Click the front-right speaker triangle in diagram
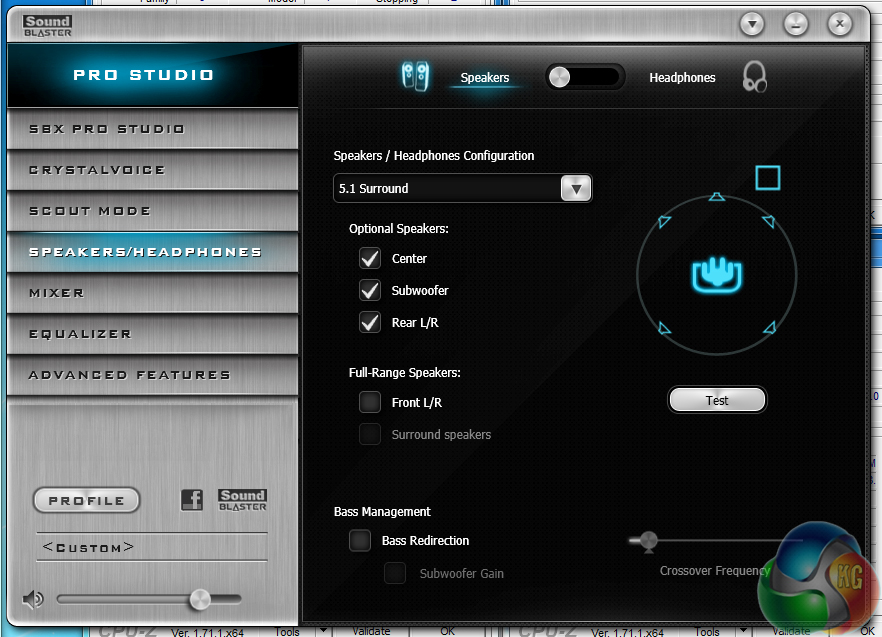This screenshot has width=882, height=637. [x=769, y=221]
